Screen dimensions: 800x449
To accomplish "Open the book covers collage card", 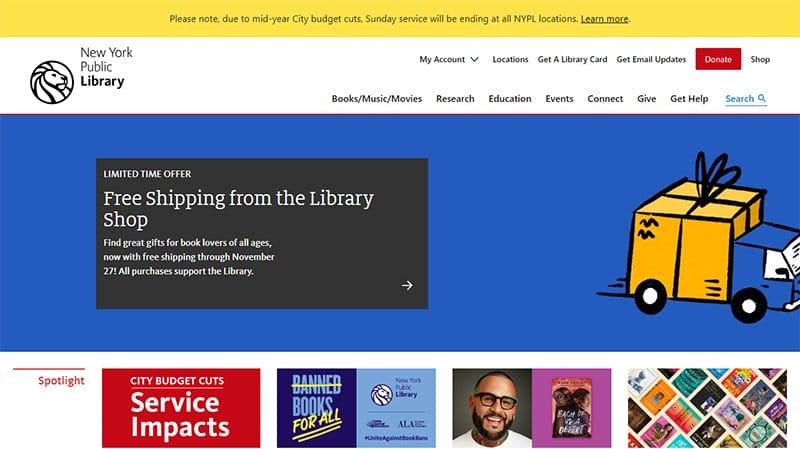I will click(707, 408).
